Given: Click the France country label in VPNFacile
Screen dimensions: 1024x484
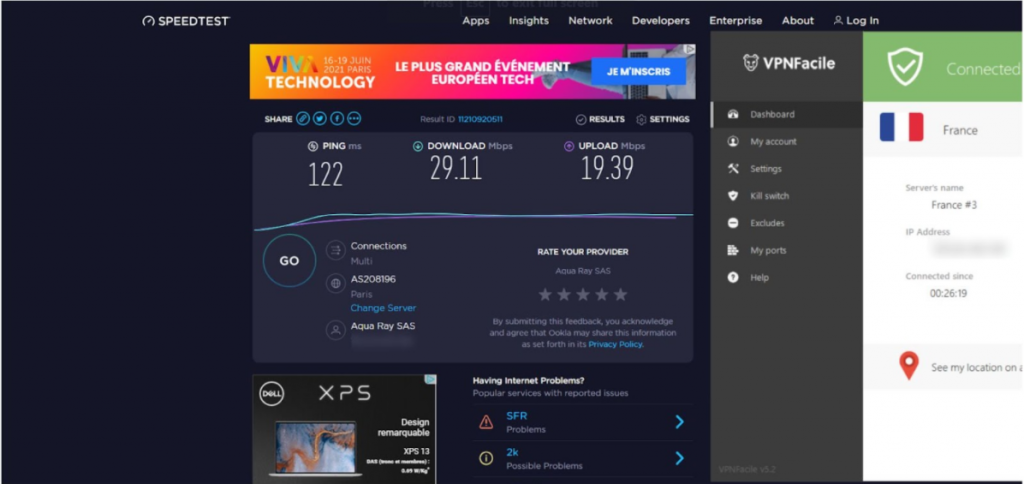Looking at the screenshot, I should 960,131.
